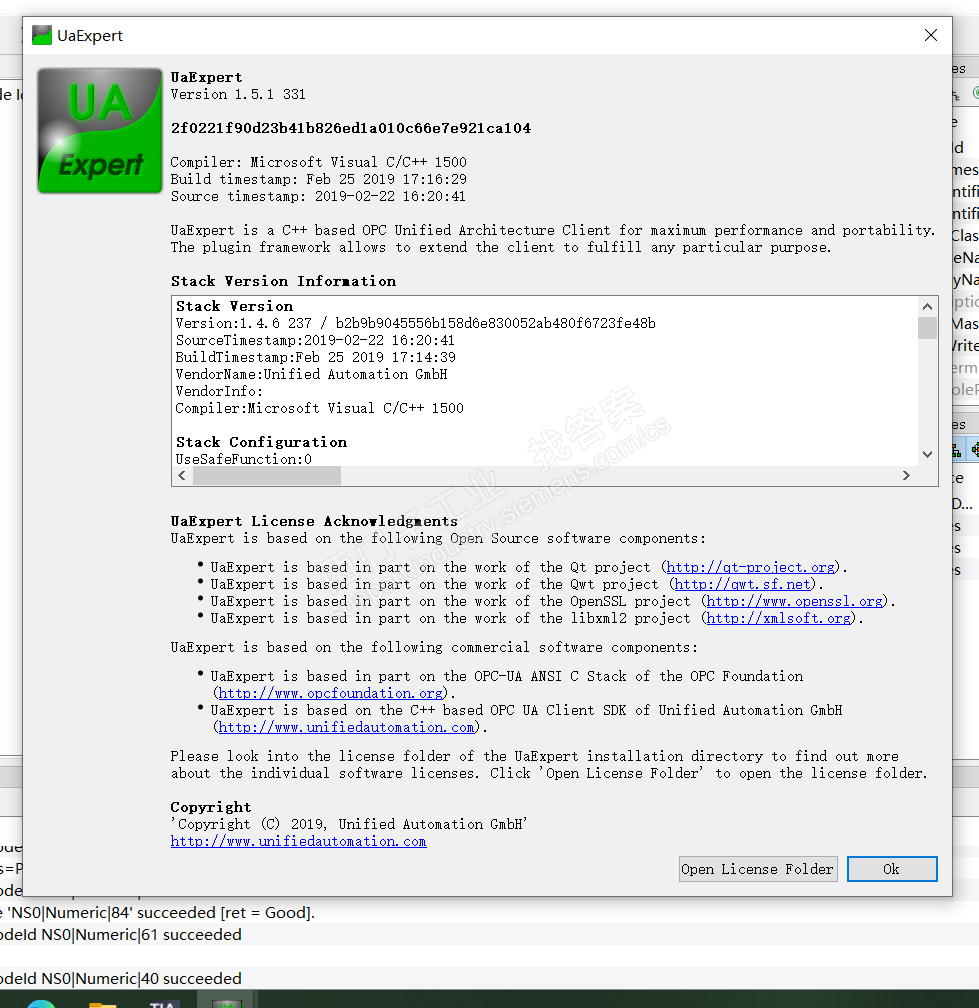Close the UaExpert about dialog
This screenshot has height=1008, width=979.
930,35
